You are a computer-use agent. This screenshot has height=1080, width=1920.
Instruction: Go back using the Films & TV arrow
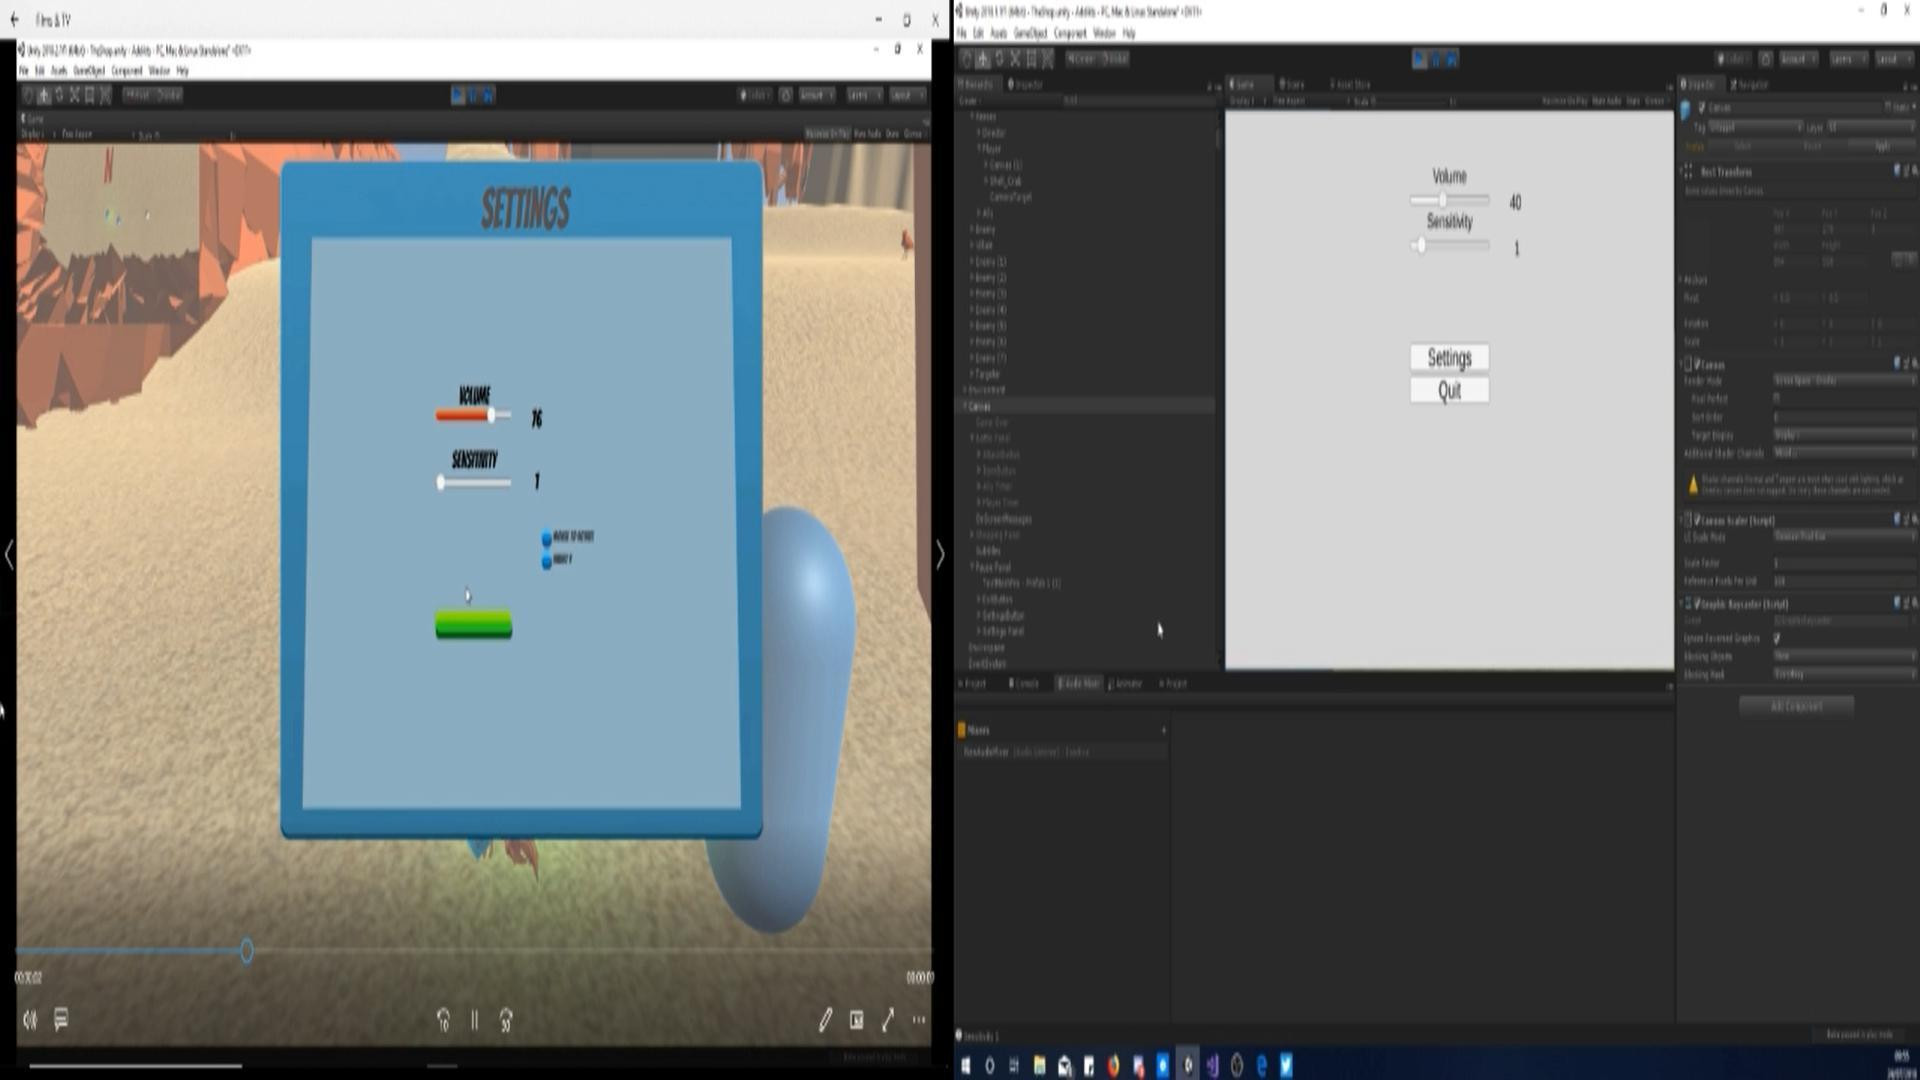[14, 20]
